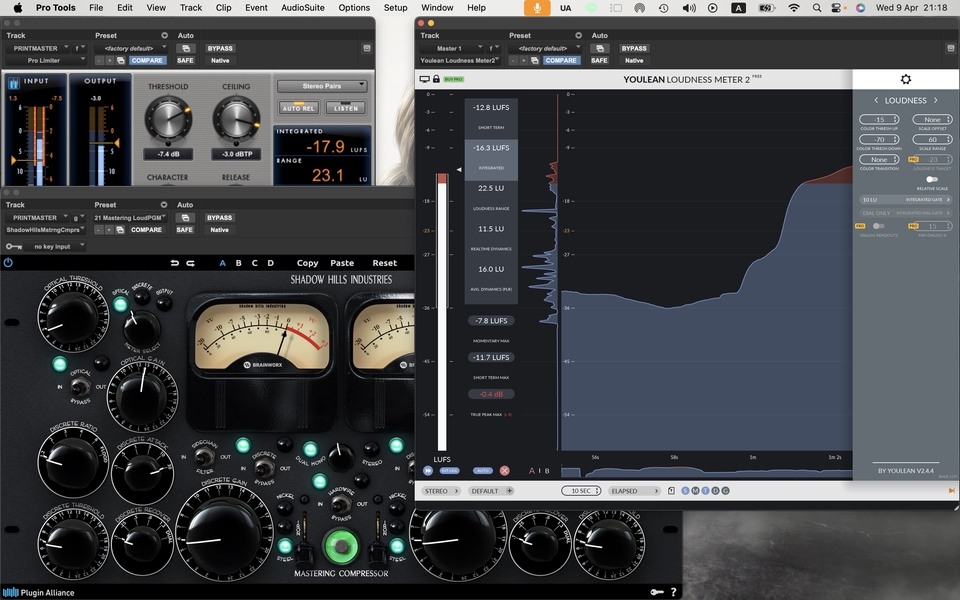Click BYPASS on the Youlean plugin header

633,48
